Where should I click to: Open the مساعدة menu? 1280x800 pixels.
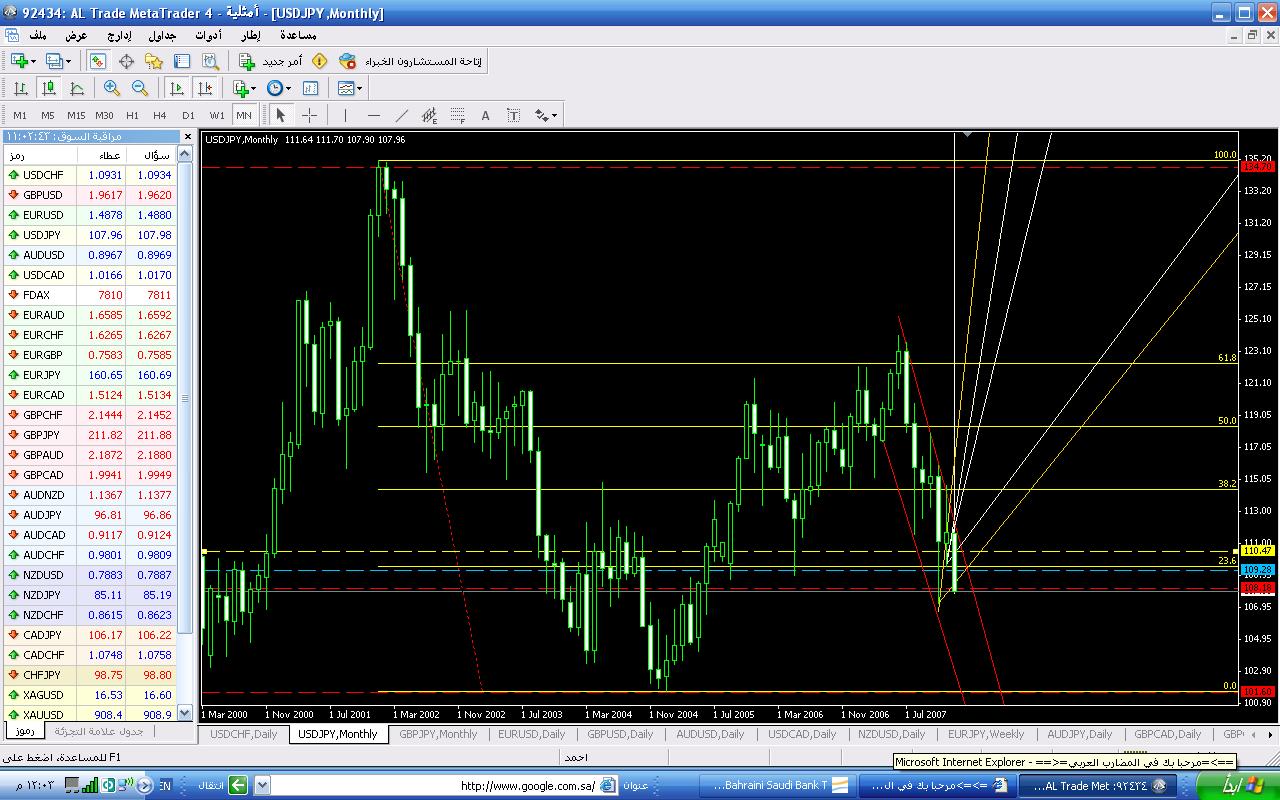coord(298,35)
